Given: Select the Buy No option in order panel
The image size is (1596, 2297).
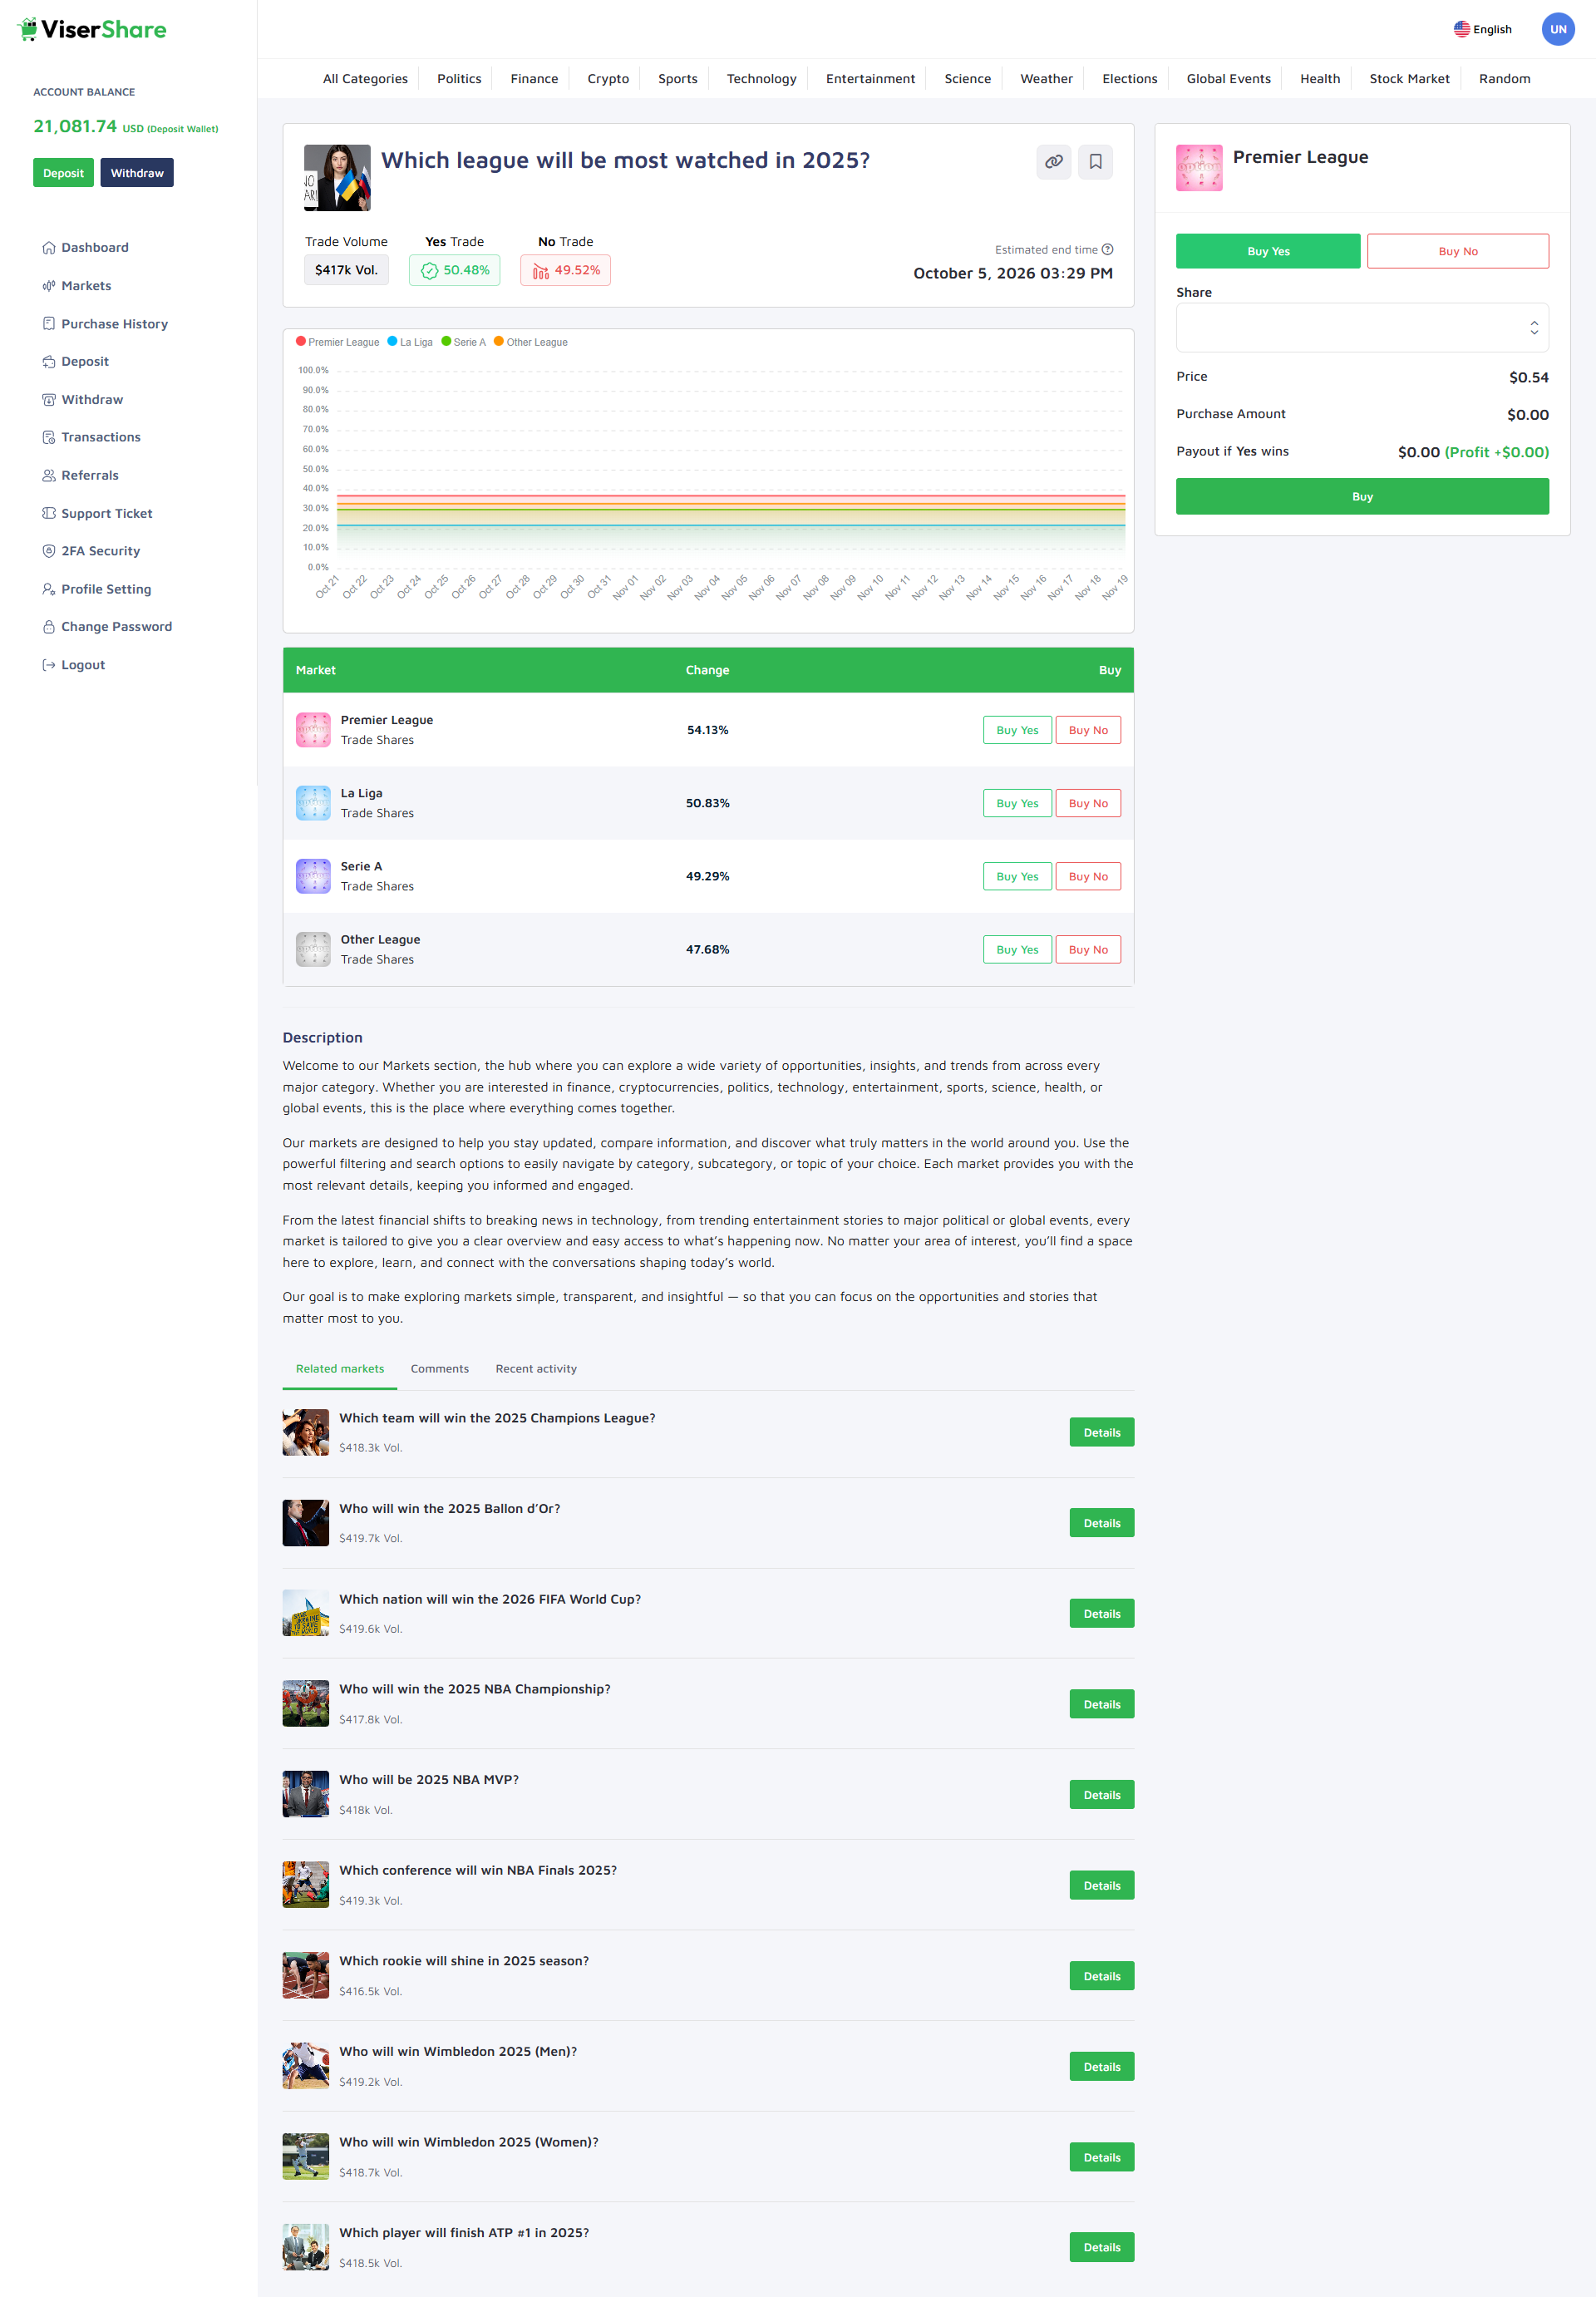Looking at the screenshot, I should [1457, 251].
